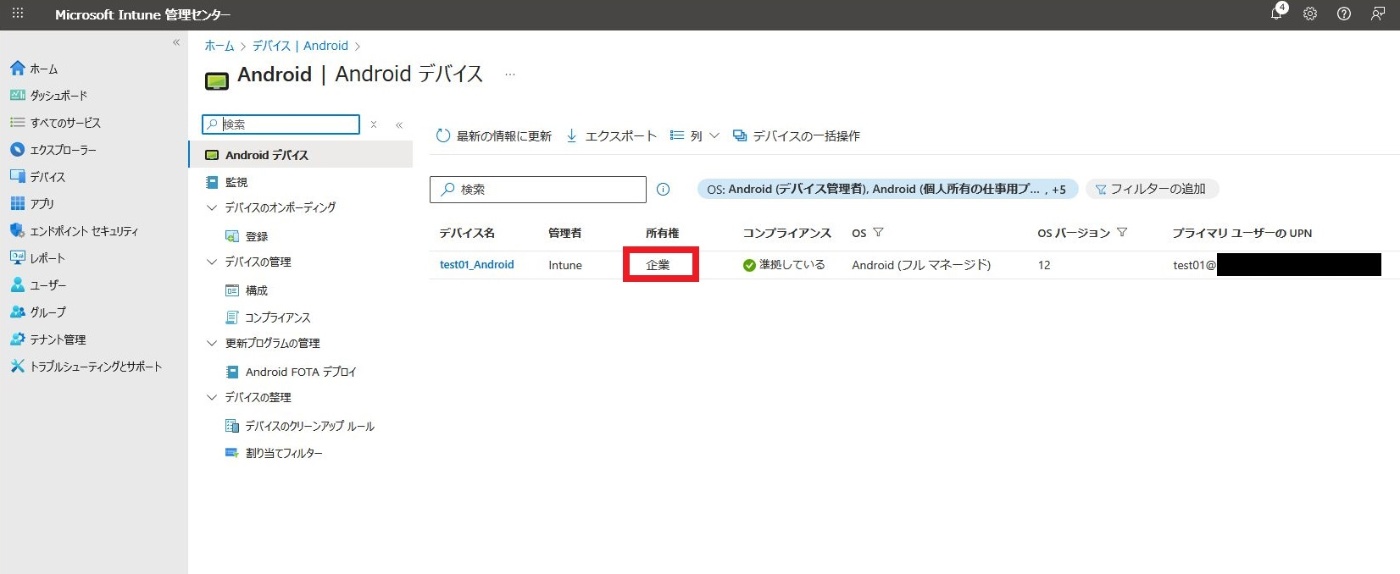
Task: Click the device list search box
Action: tap(538, 189)
